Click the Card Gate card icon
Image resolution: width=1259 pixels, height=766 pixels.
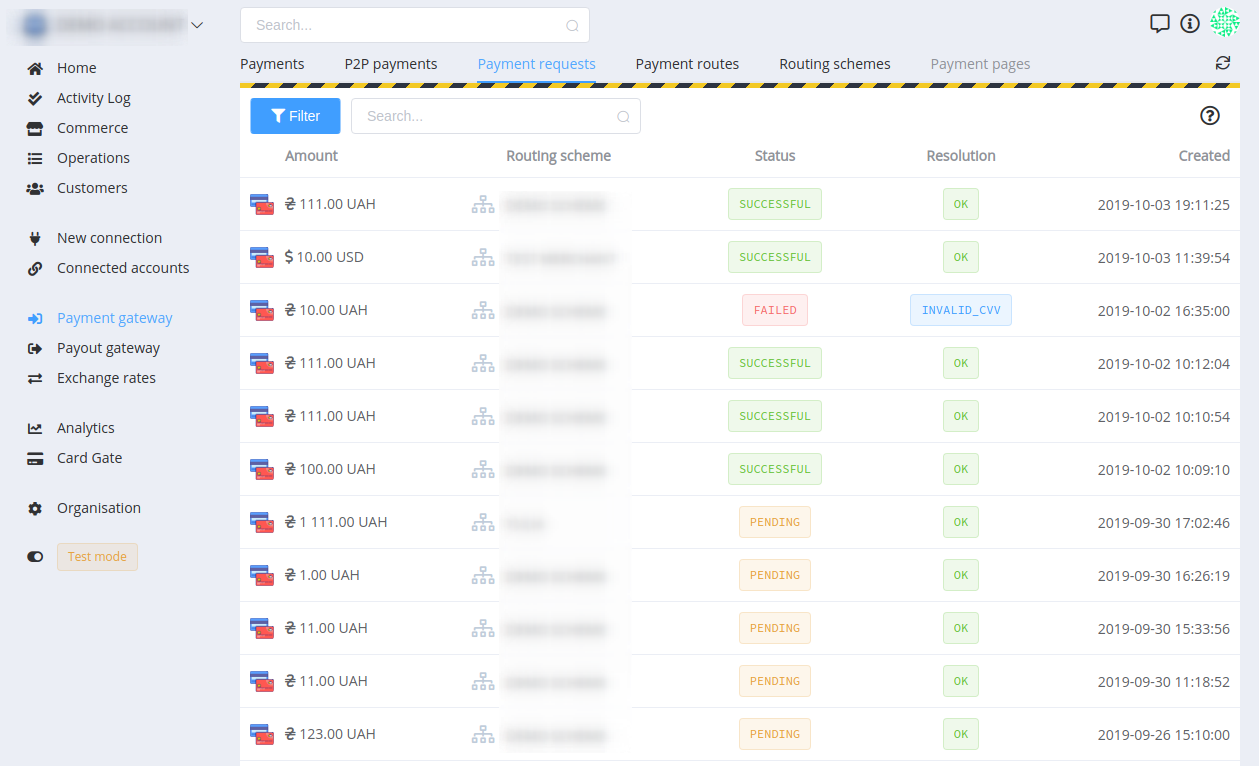(35, 458)
